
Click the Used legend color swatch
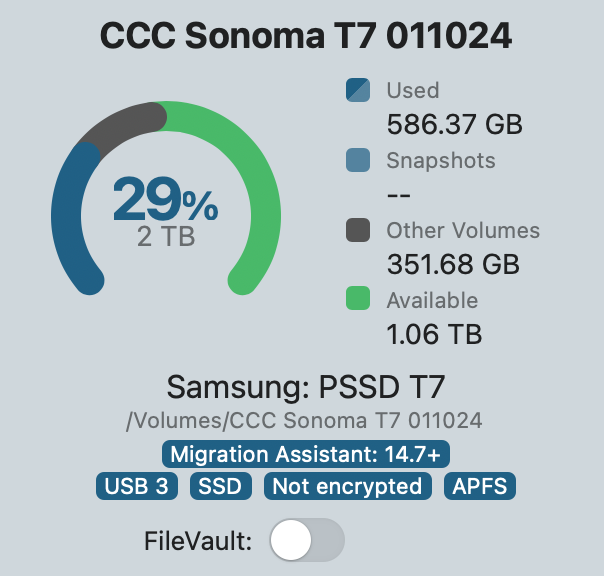[357, 91]
